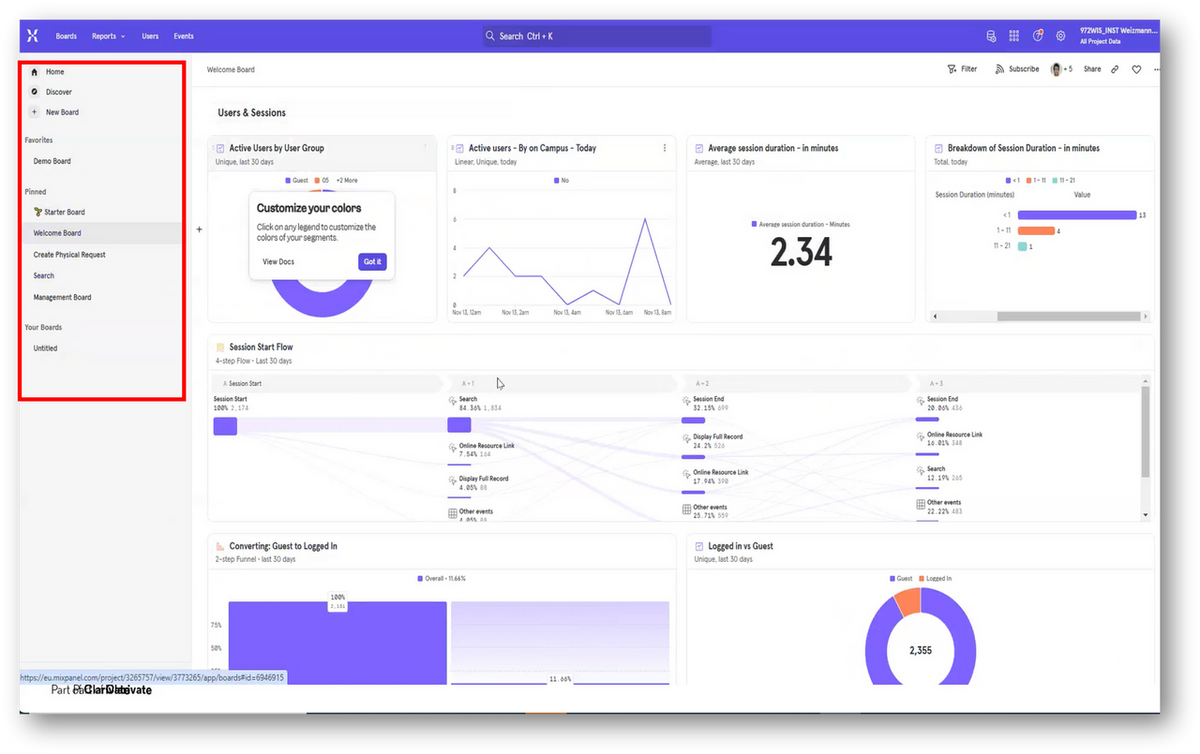
Task: Open the settings gear icon
Action: coord(1061,36)
